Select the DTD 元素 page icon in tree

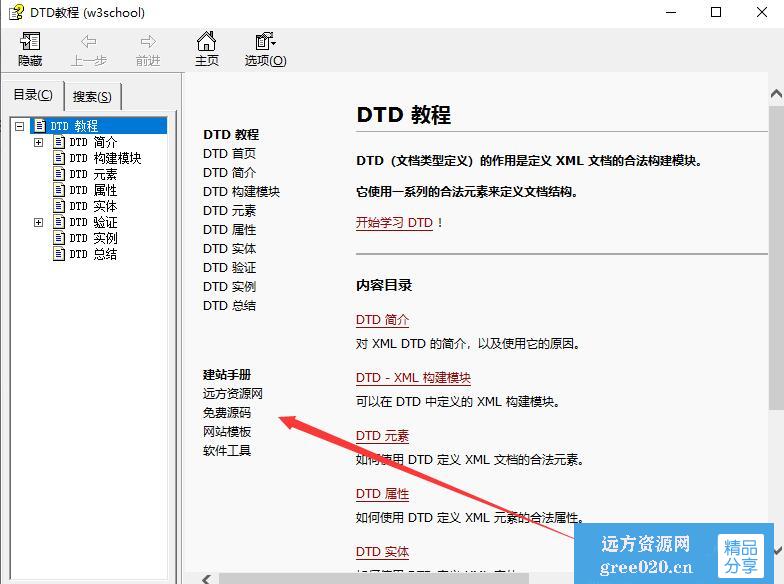point(58,174)
